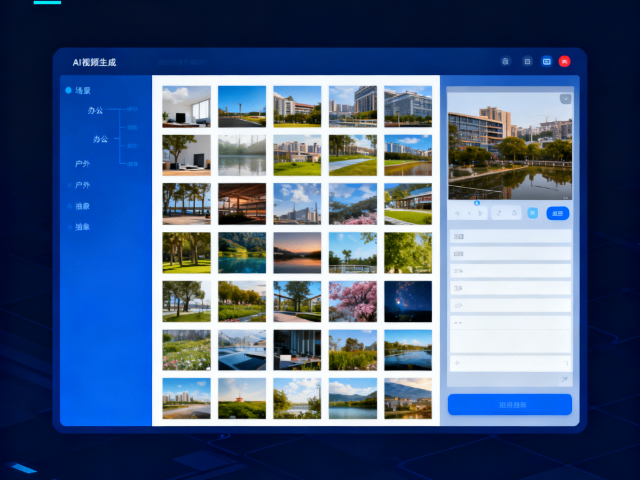
Task: Click the expand chevron on preview image
Action: point(565,99)
